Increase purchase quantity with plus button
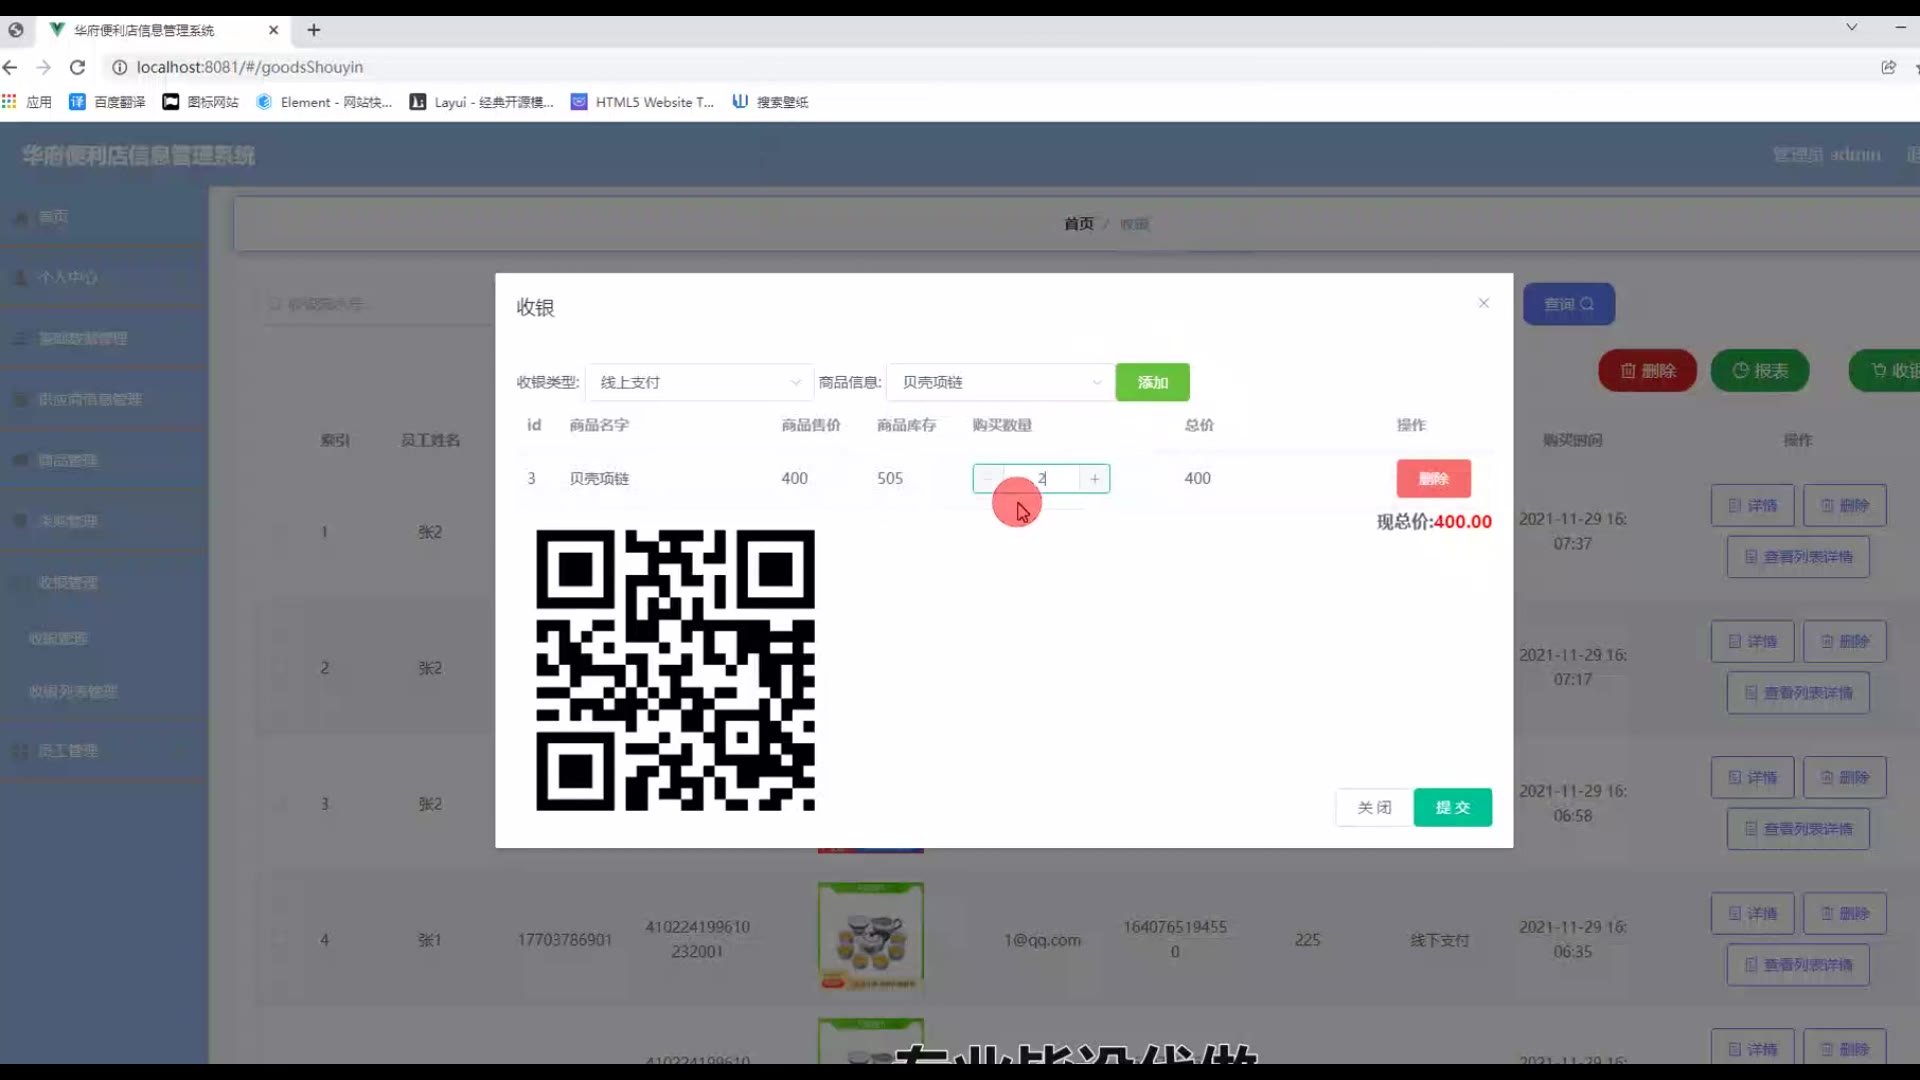 (1095, 479)
